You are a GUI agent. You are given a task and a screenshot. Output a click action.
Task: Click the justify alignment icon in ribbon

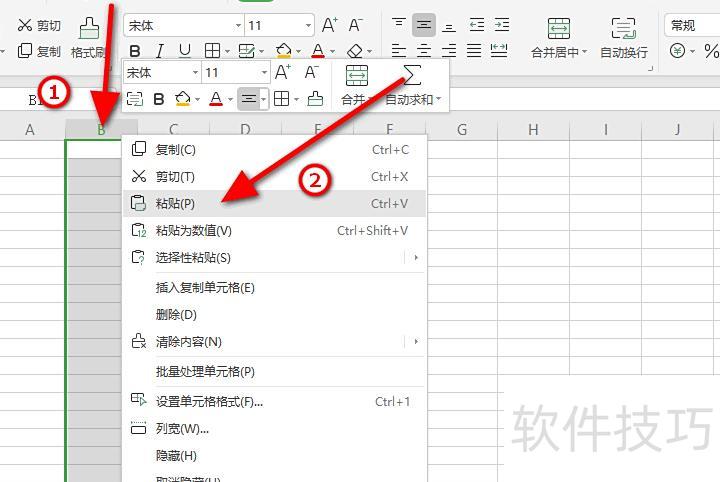tap(474, 50)
